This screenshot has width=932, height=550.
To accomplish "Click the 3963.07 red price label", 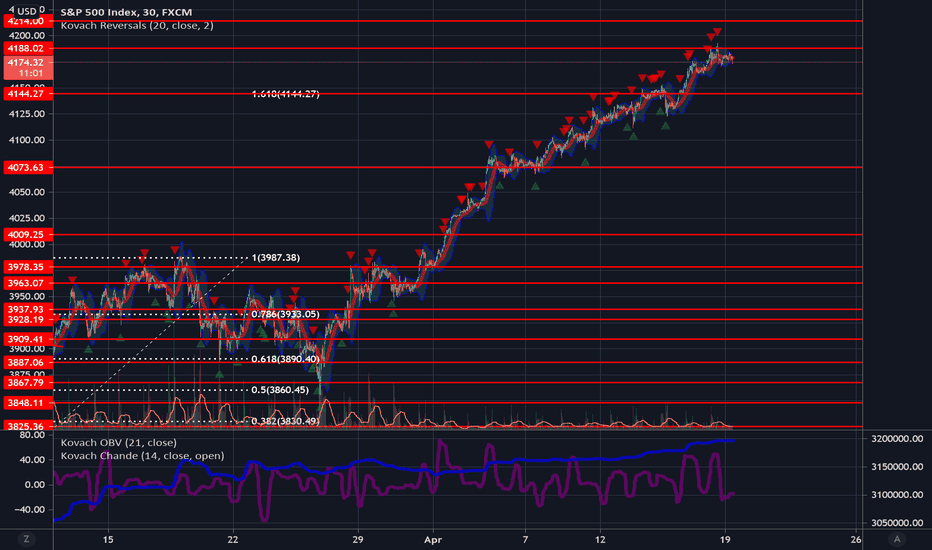I will click(27, 283).
